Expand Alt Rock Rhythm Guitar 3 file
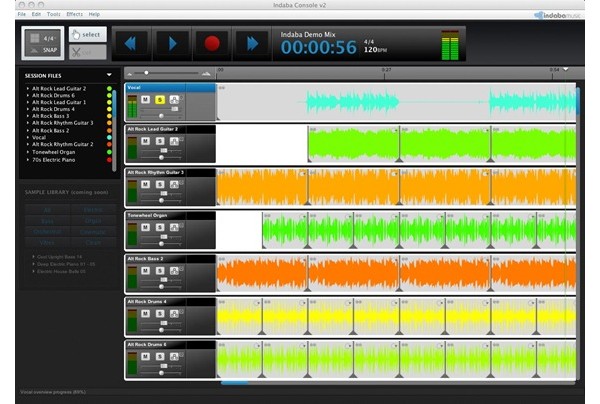This screenshot has width=600, height=404. [x=28, y=123]
